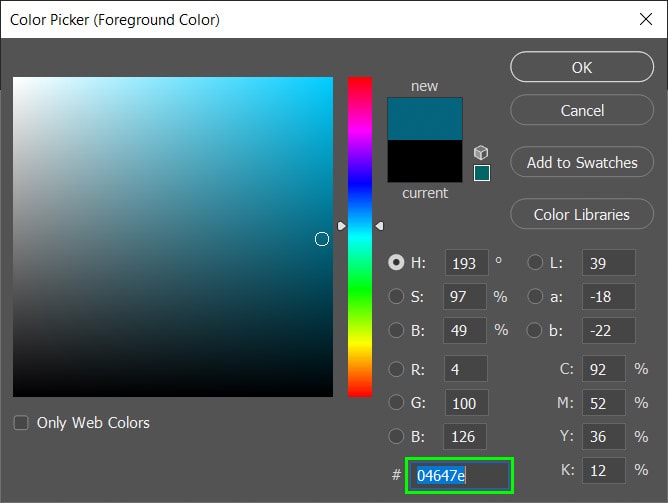668x503 pixels.
Task: Open Color Libraries
Action: tap(582, 214)
